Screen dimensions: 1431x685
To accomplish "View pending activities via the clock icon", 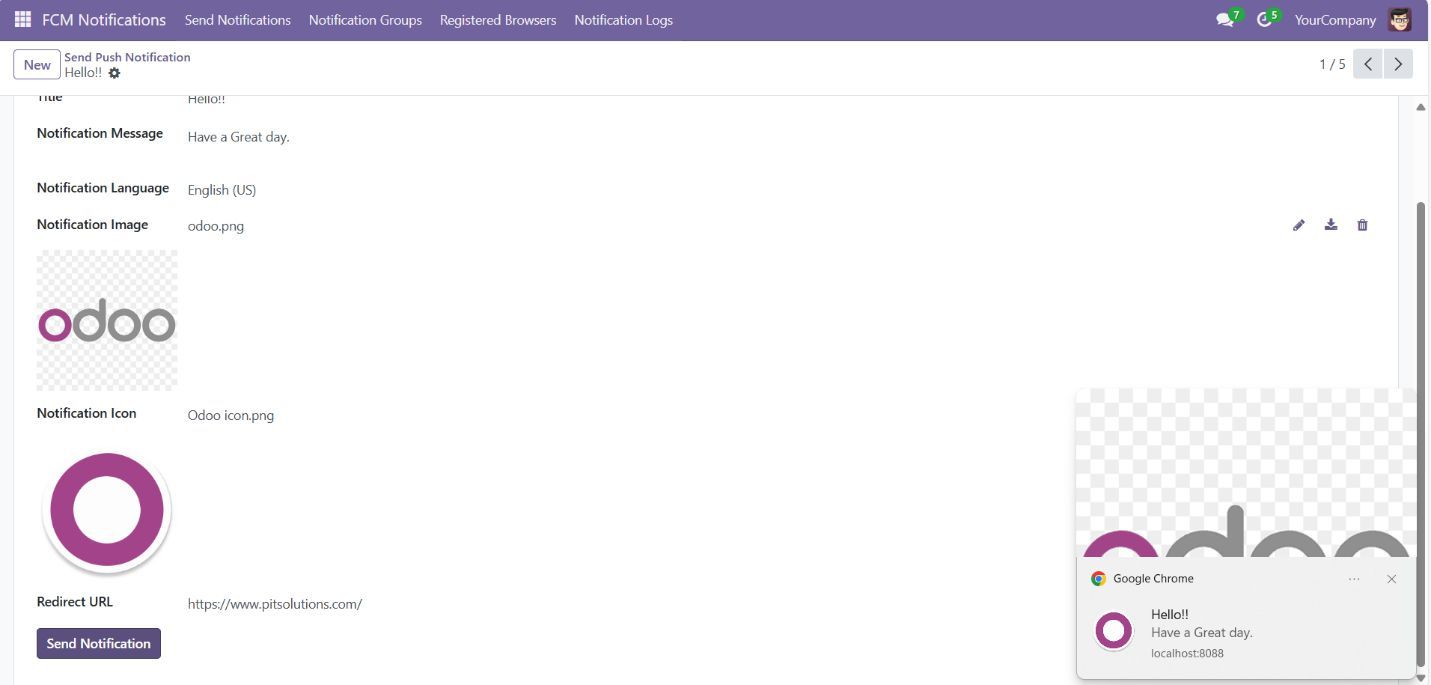I will (x=1263, y=19).
